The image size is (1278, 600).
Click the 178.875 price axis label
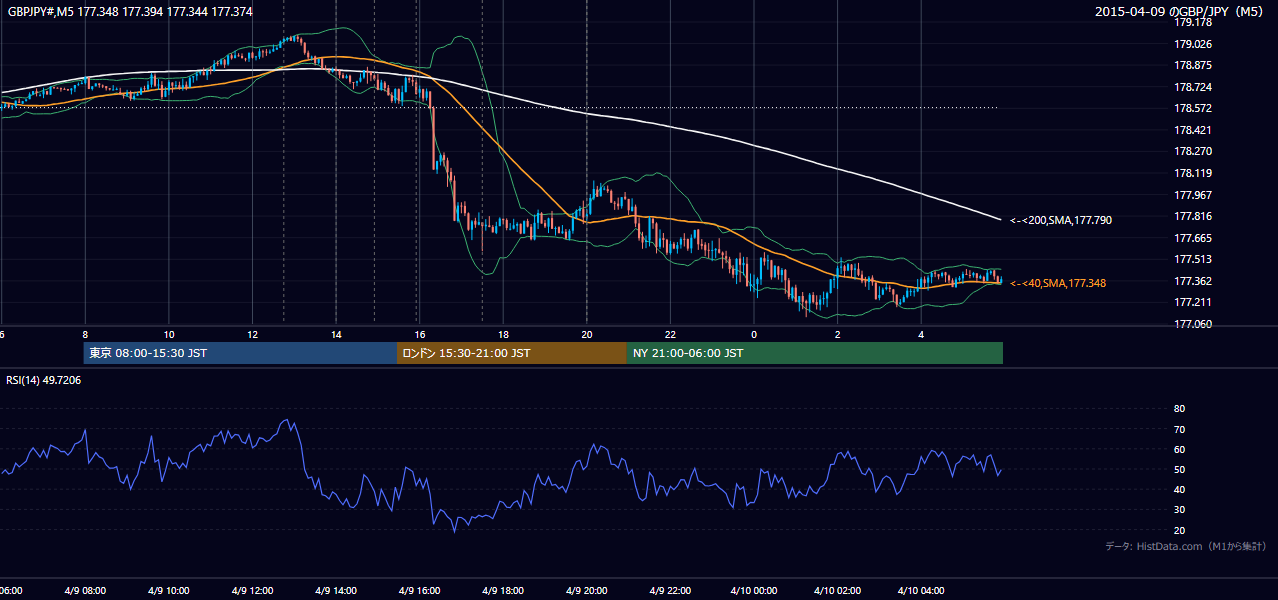pos(1193,65)
